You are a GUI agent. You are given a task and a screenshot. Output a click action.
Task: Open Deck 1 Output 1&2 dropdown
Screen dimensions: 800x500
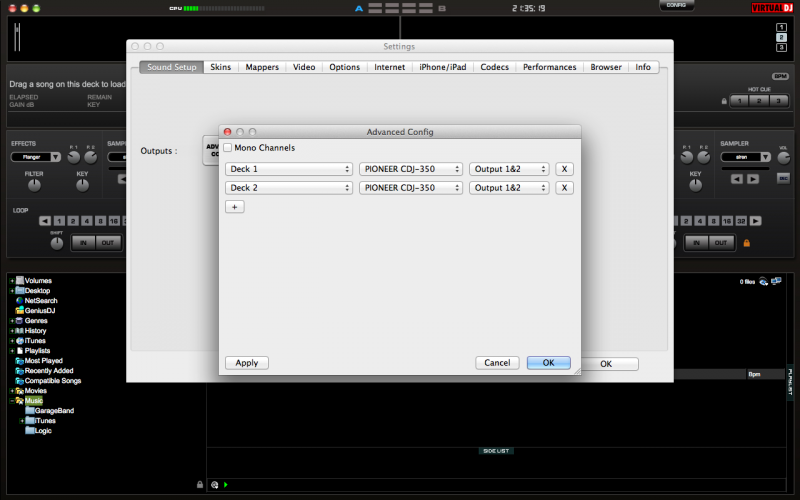click(509, 169)
